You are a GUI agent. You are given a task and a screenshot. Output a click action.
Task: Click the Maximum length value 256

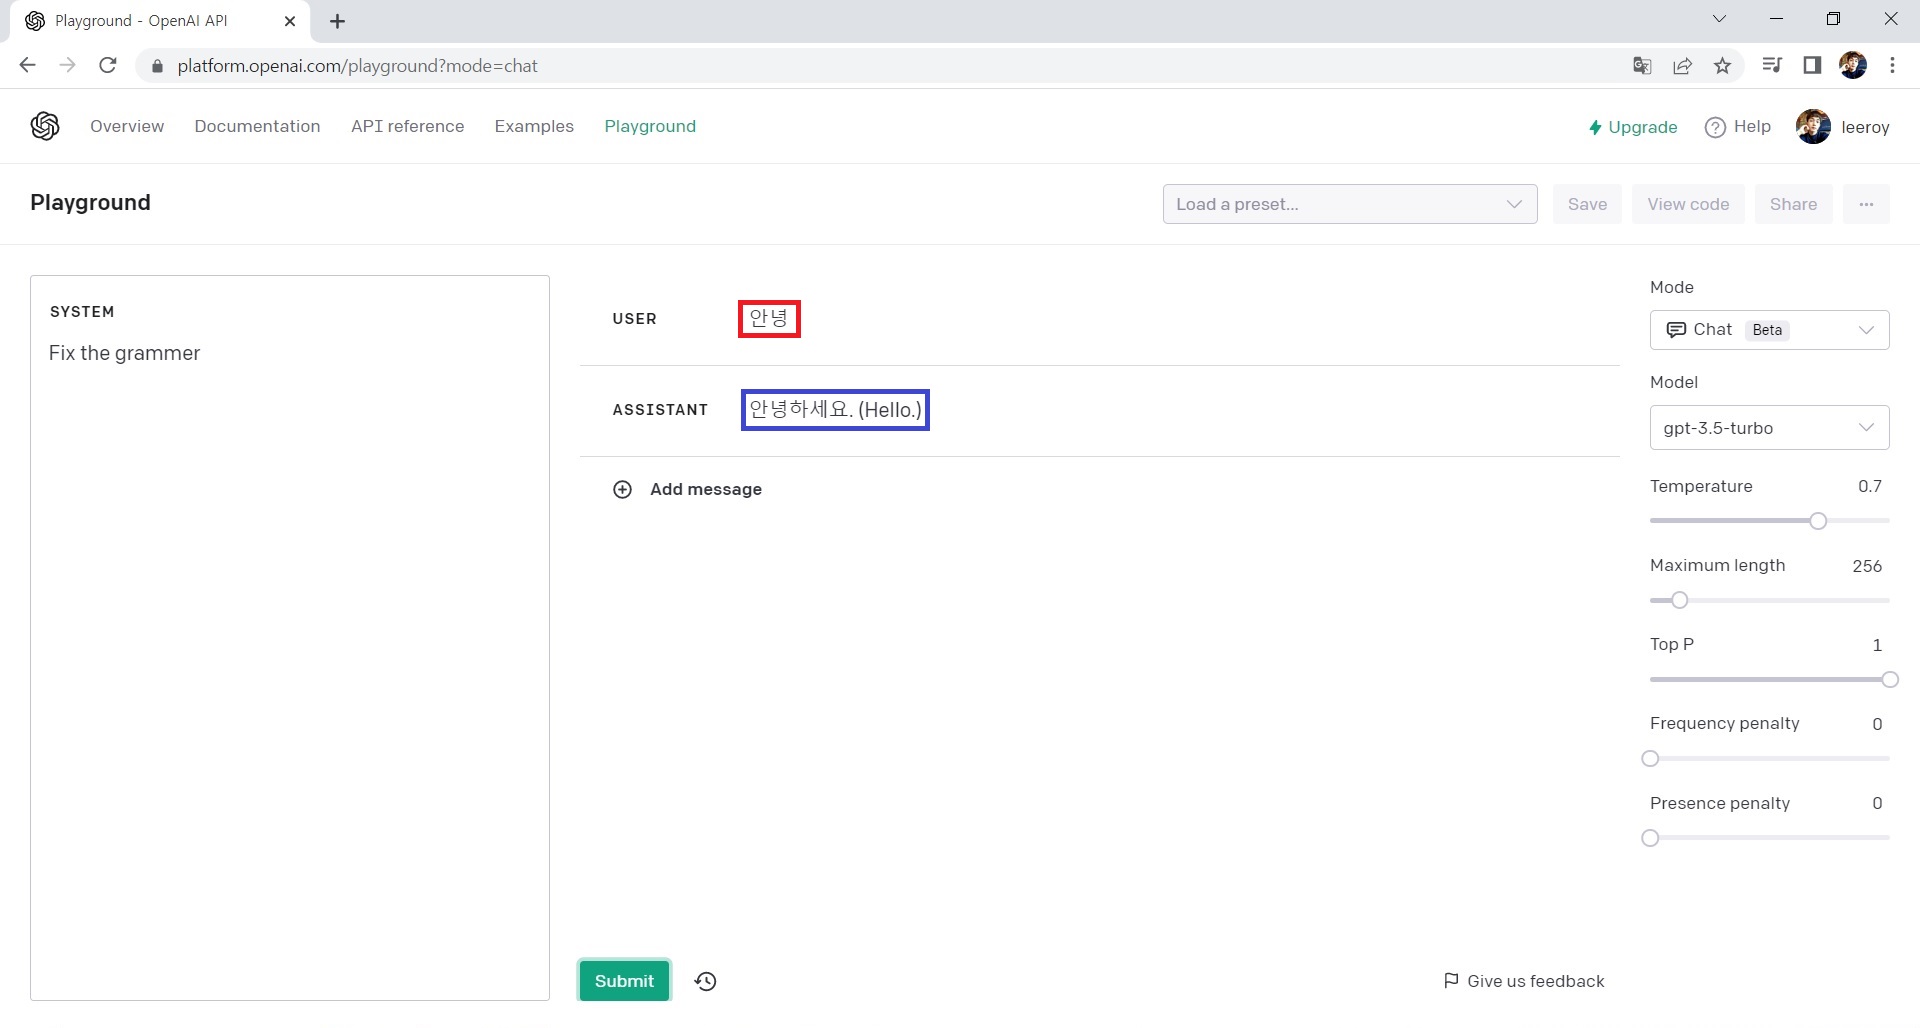pos(1867,566)
